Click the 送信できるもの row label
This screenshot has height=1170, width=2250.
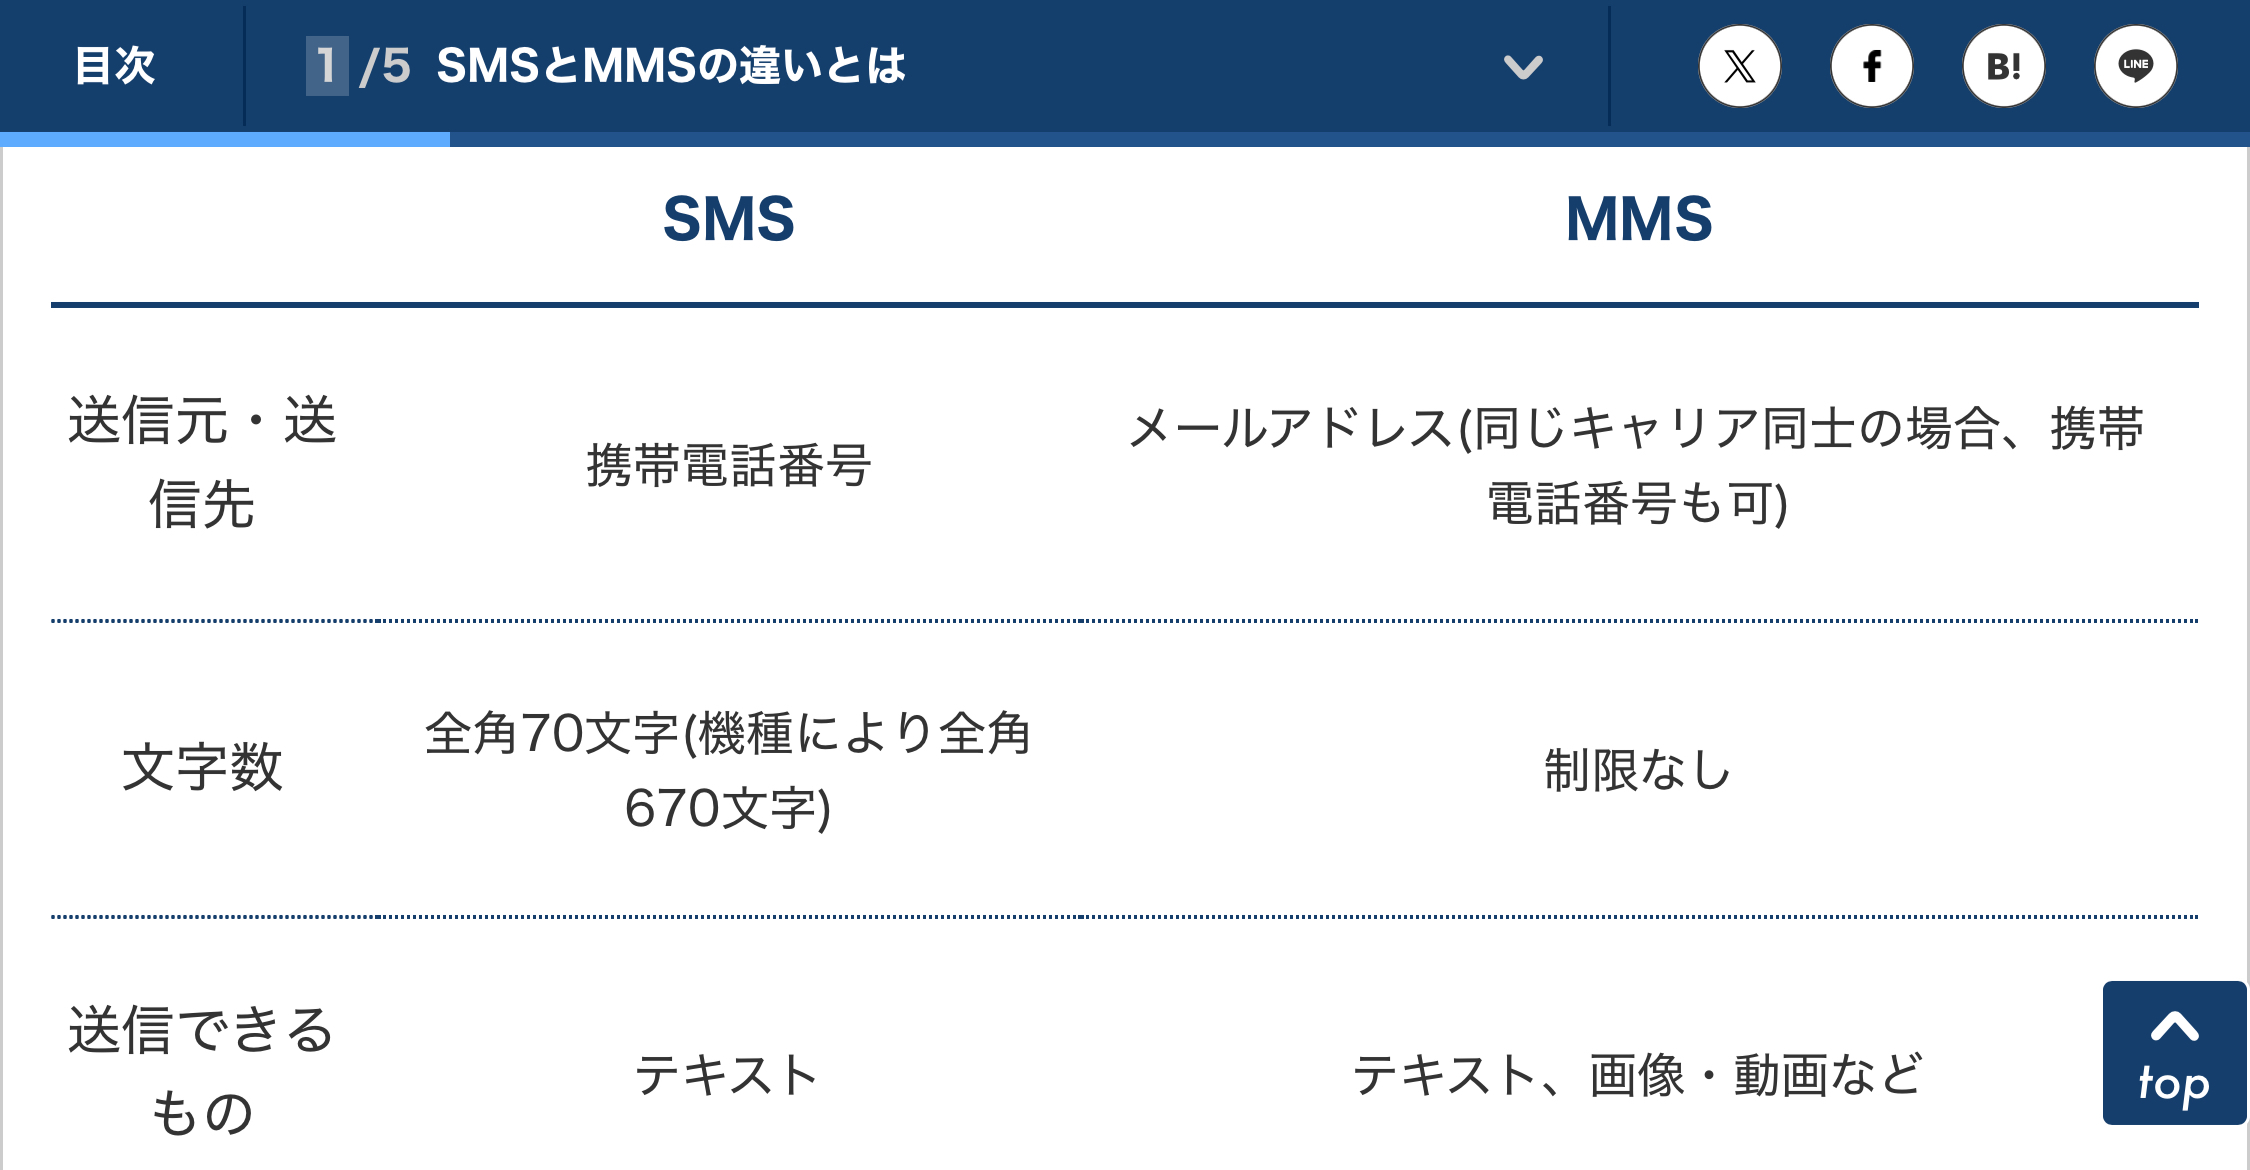pos(202,1071)
